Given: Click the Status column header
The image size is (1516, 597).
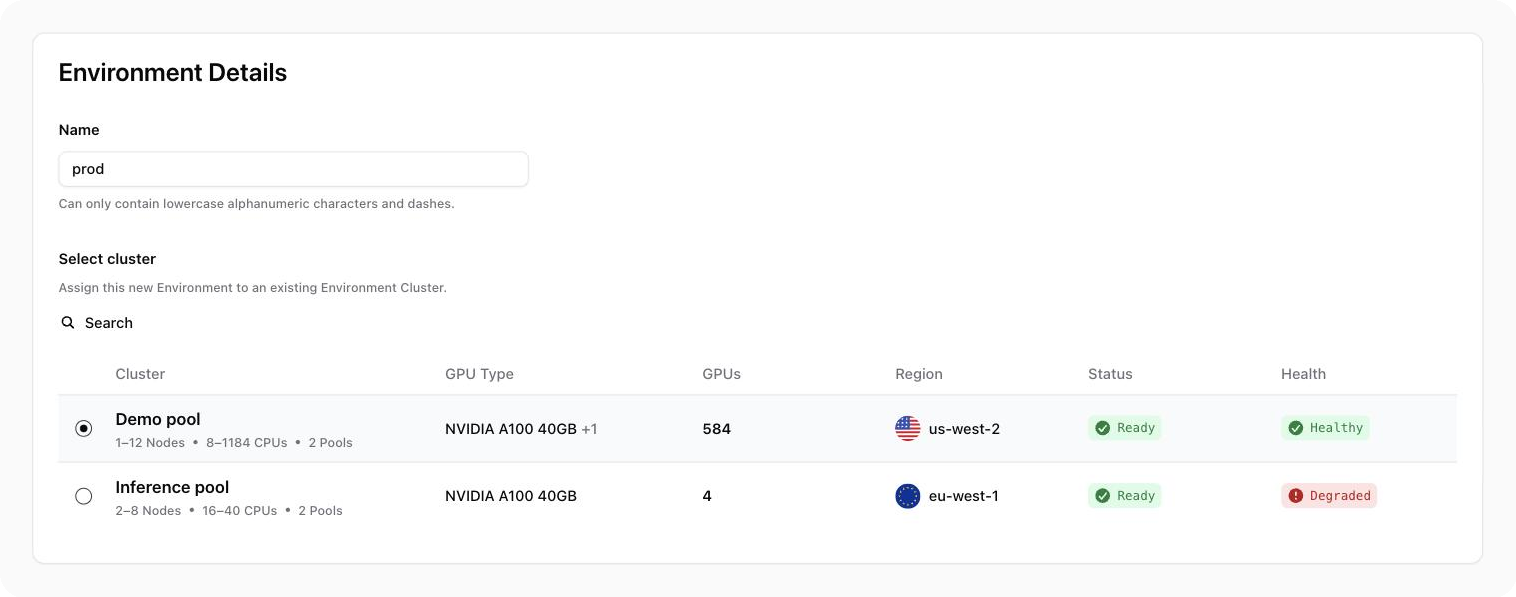Looking at the screenshot, I should click(x=1110, y=374).
